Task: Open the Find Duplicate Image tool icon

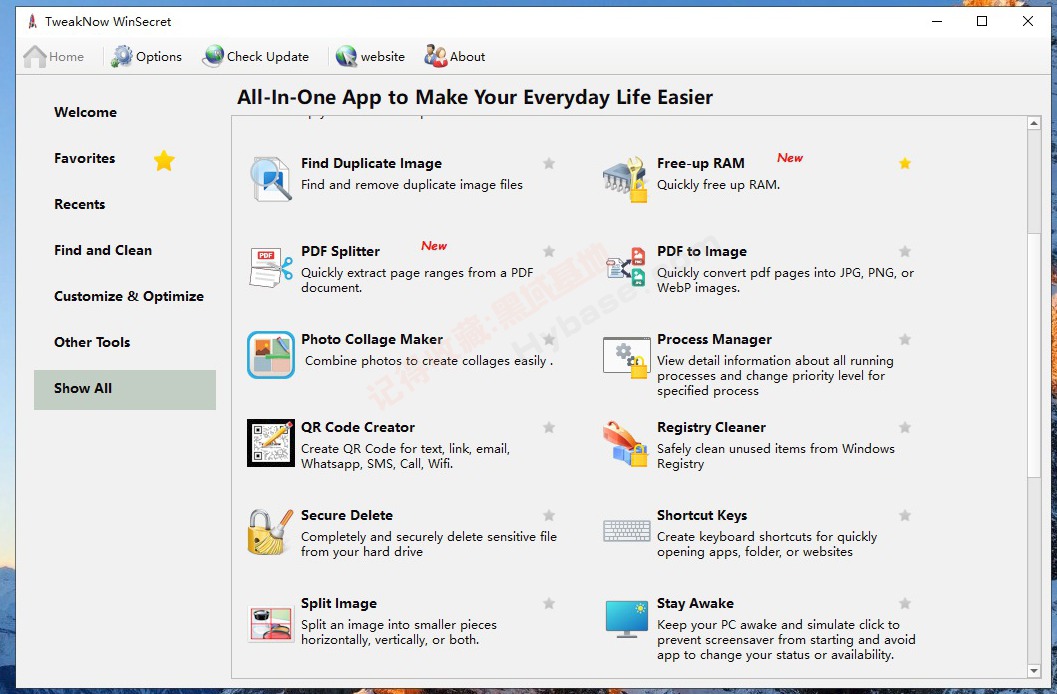Action: tap(271, 179)
